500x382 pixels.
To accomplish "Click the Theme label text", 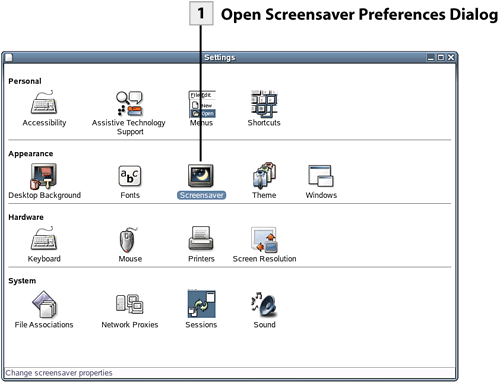I will coord(264,195).
